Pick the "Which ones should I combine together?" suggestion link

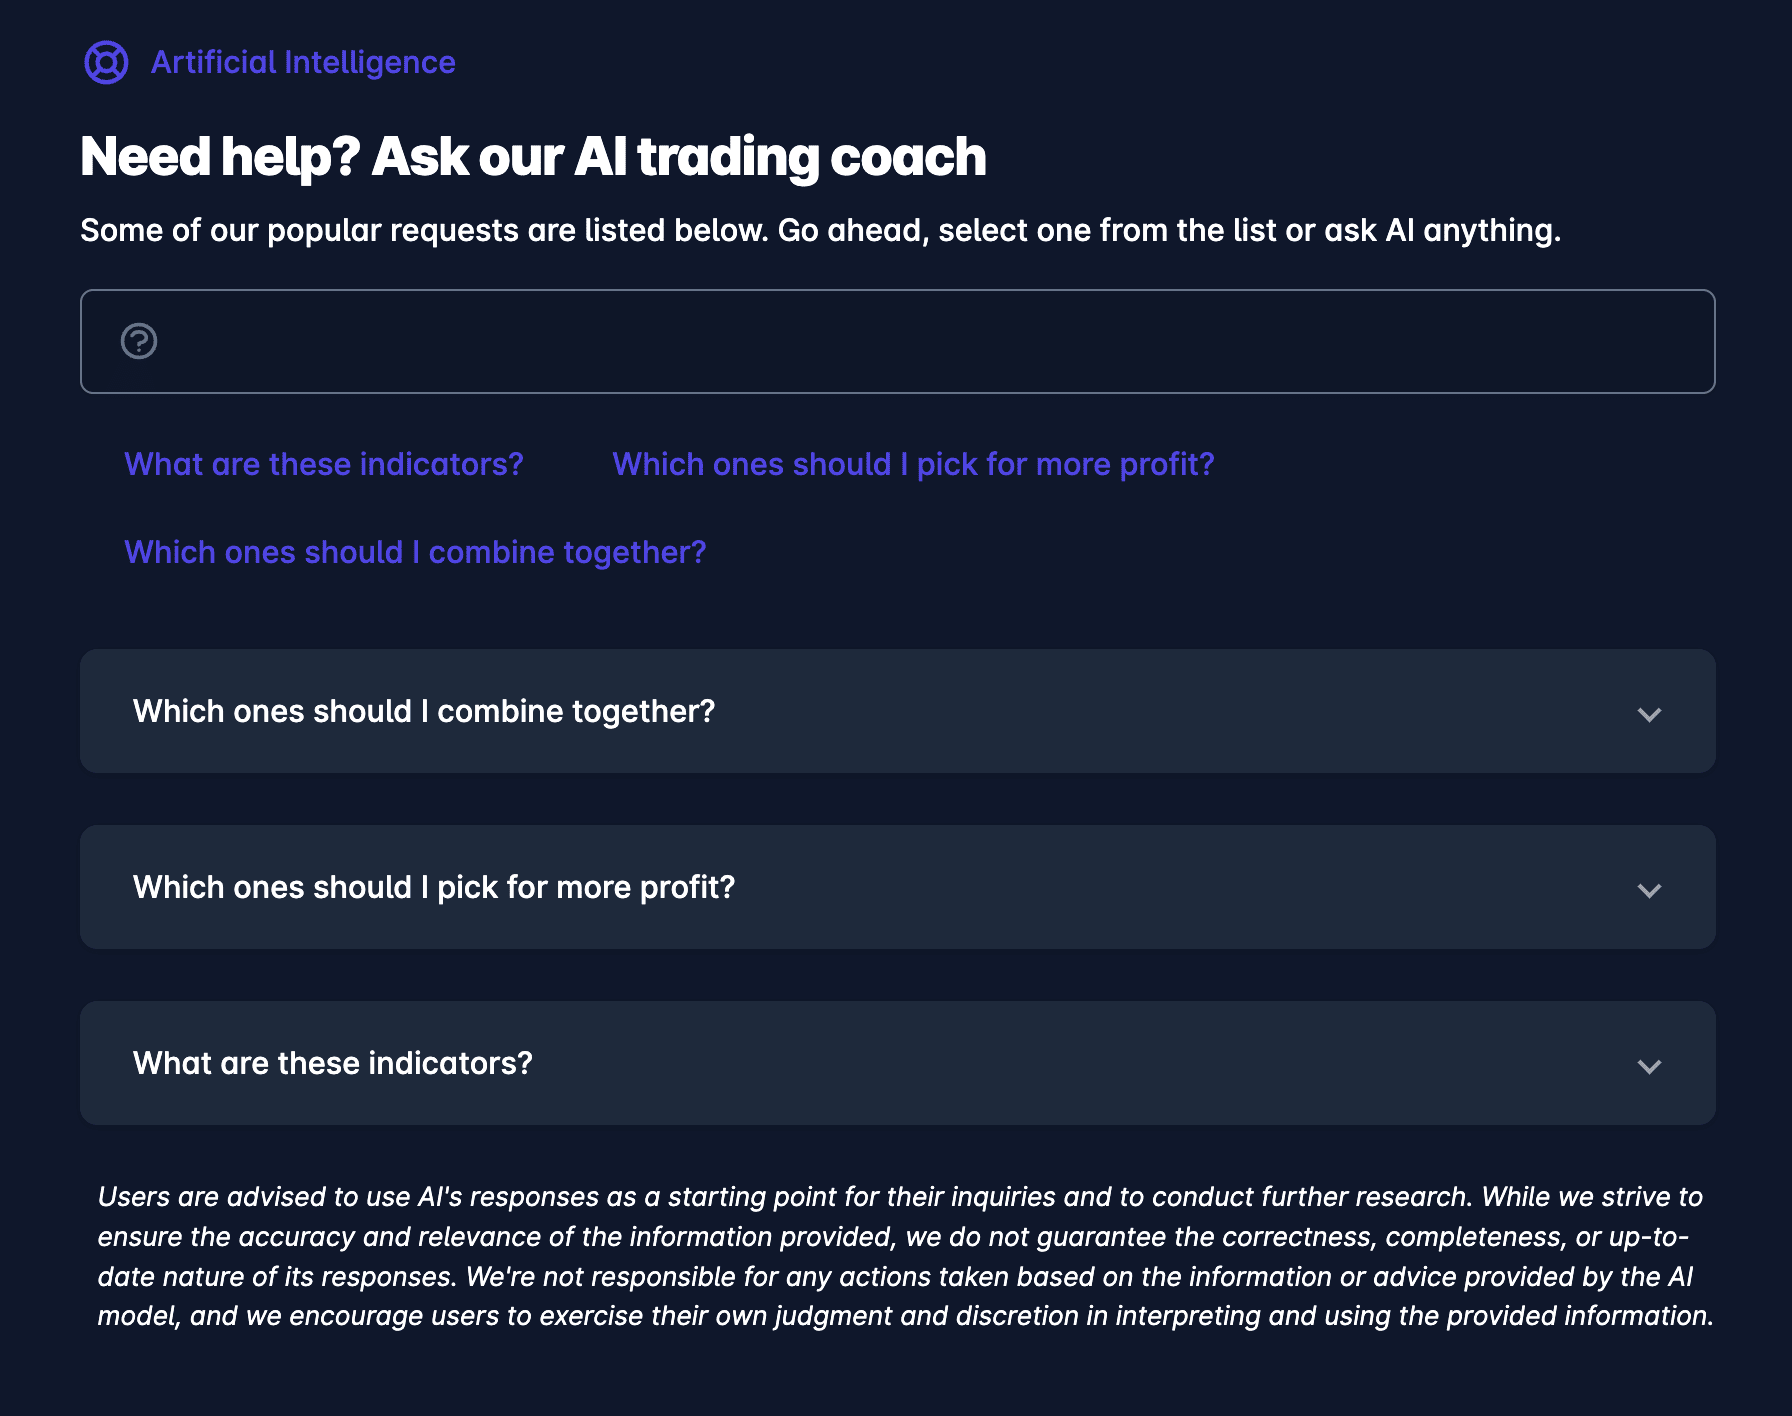click(x=415, y=552)
